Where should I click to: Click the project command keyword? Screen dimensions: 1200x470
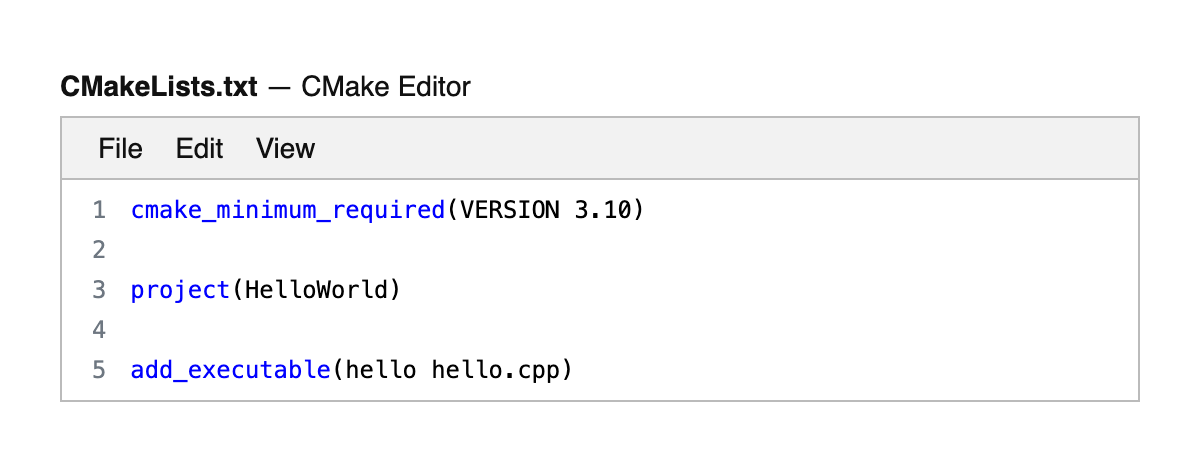(x=181, y=290)
